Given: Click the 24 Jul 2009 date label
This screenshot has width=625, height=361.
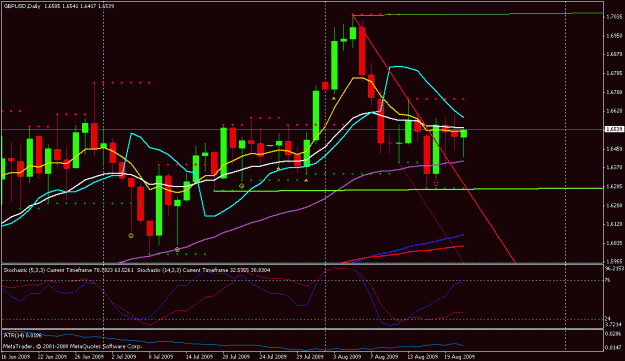Looking at the screenshot, I should (x=274, y=357).
